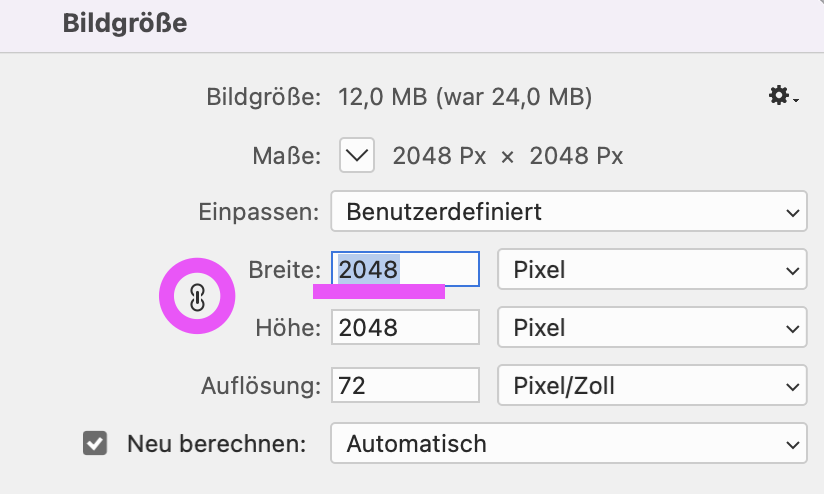
Task: Toggle the constrain proportions chain link icon
Action: (x=197, y=297)
